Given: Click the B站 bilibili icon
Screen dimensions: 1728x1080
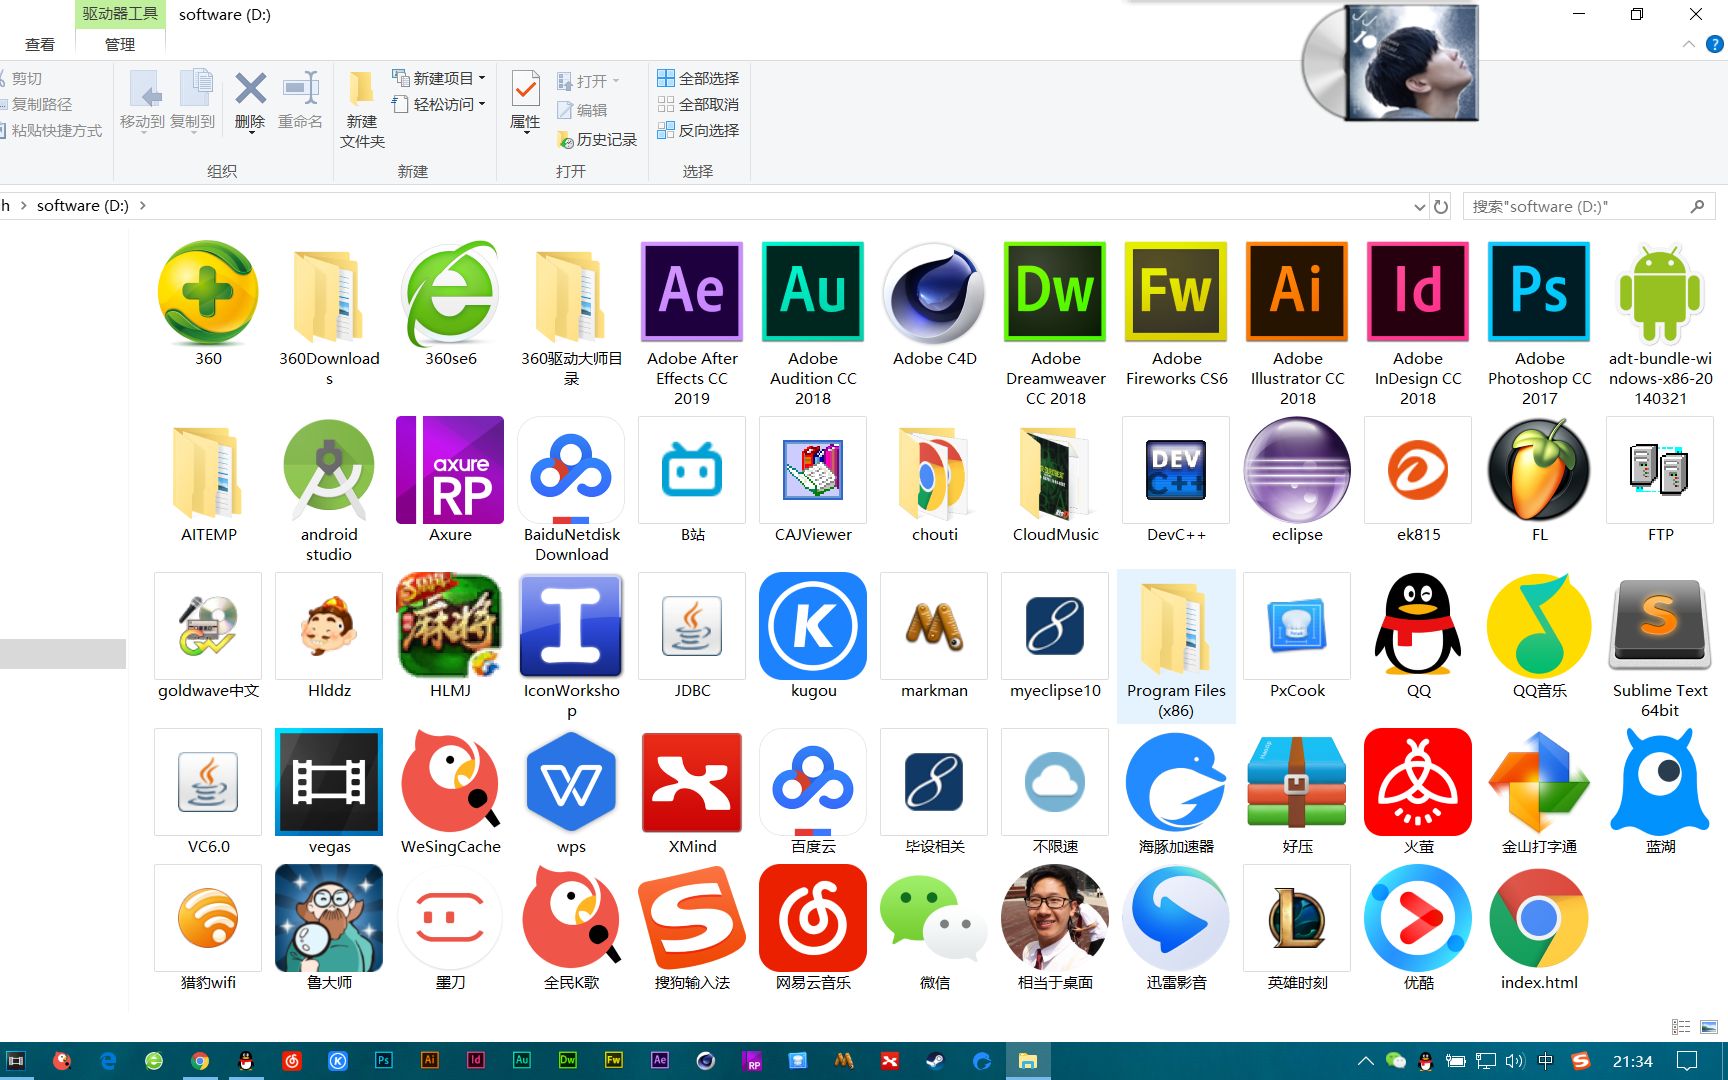Looking at the screenshot, I should tap(692, 470).
